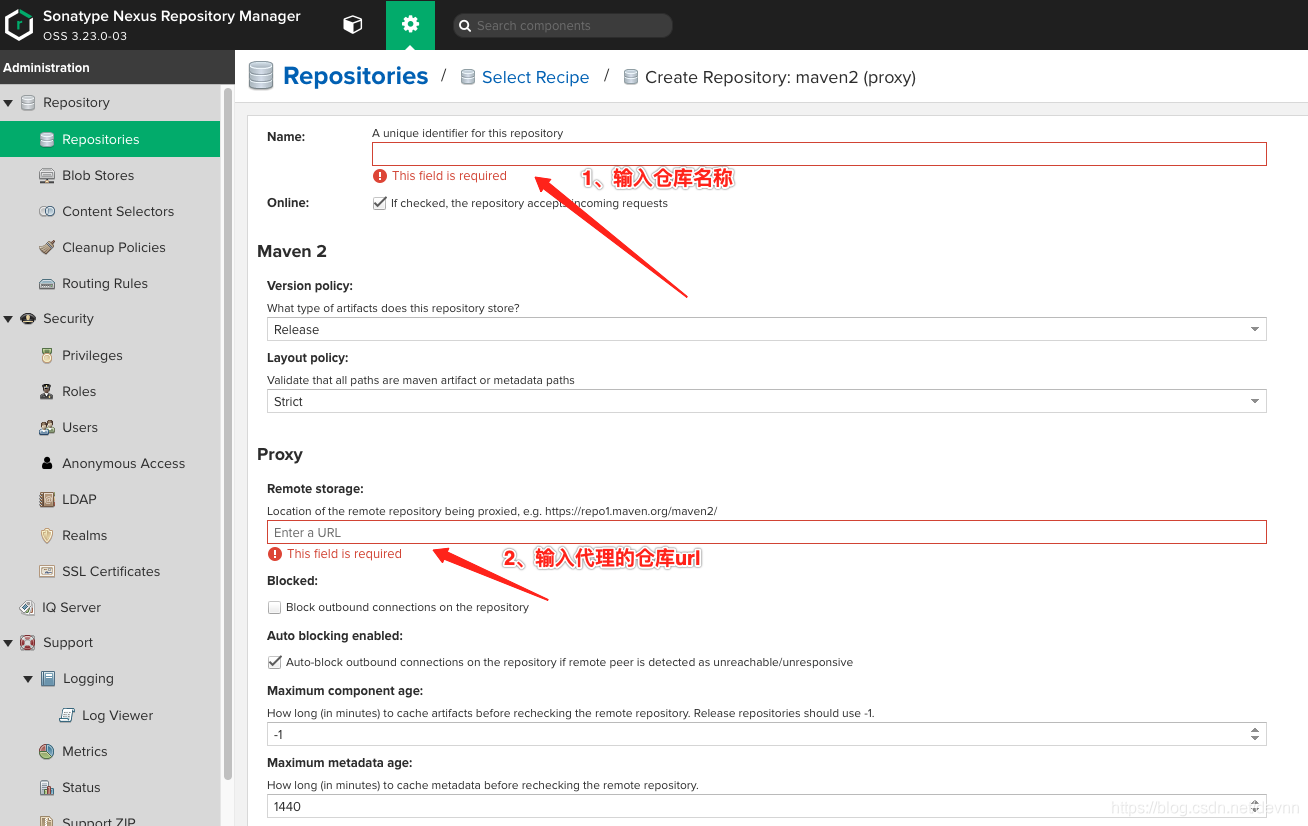Adjust Maximum component age stepper arrows
Image resolution: width=1308 pixels, height=826 pixels.
[1255, 734]
